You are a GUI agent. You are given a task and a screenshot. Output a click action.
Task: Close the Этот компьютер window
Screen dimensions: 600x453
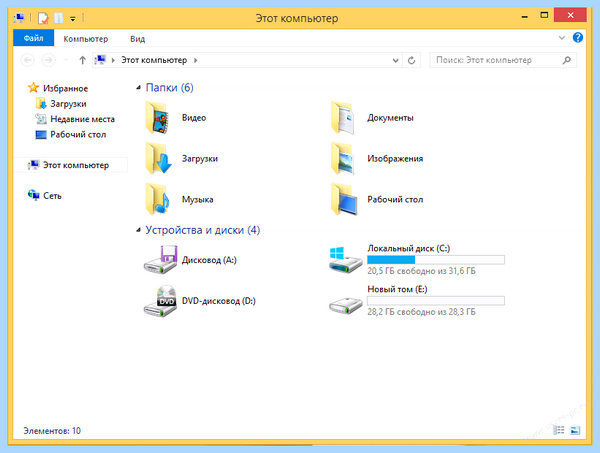pyautogui.click(x=570, y=15)
